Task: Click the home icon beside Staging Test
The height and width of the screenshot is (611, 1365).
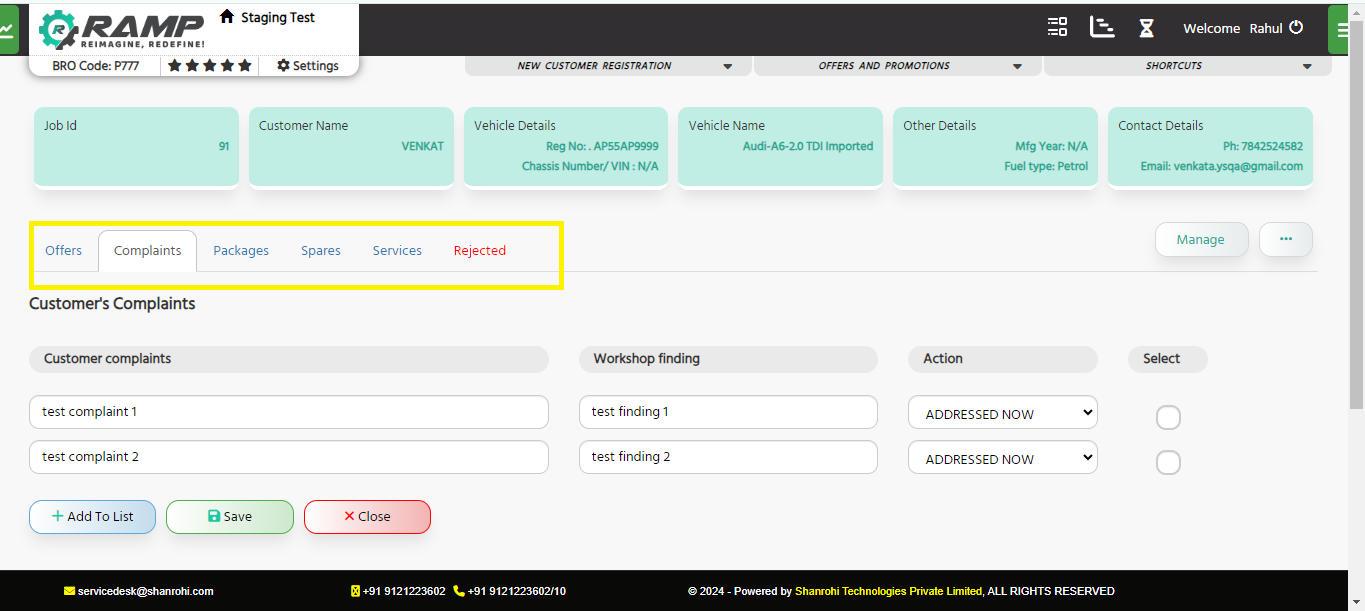Action: click(x=227, y=17)
